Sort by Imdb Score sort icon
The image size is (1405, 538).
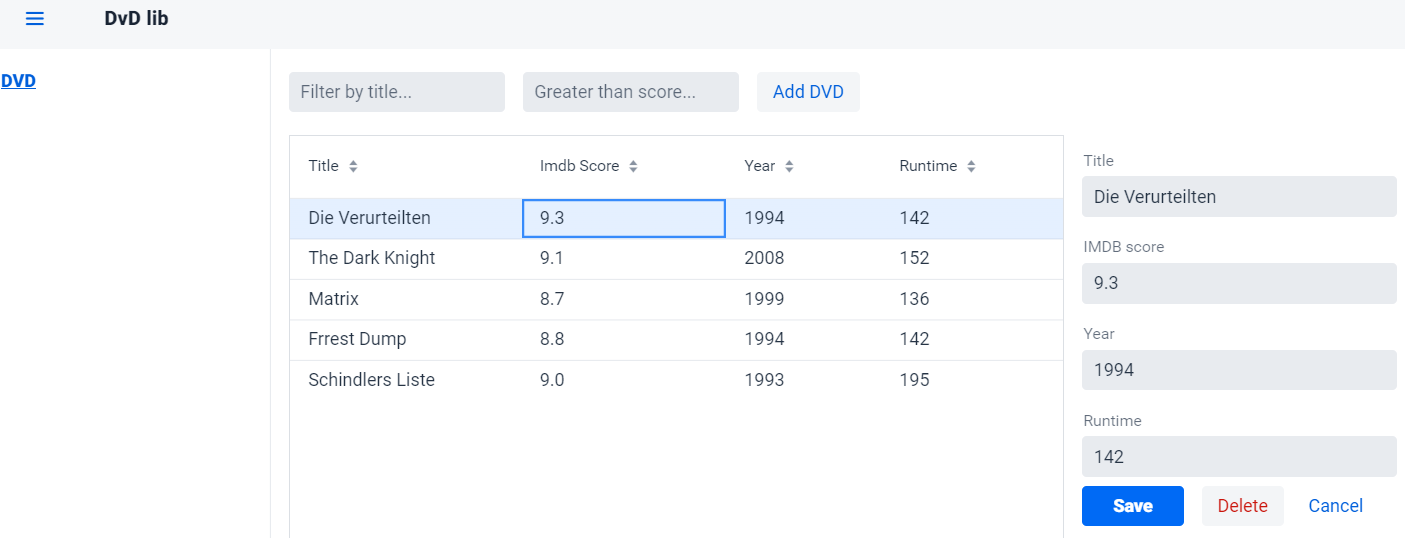tap(633, 167)
